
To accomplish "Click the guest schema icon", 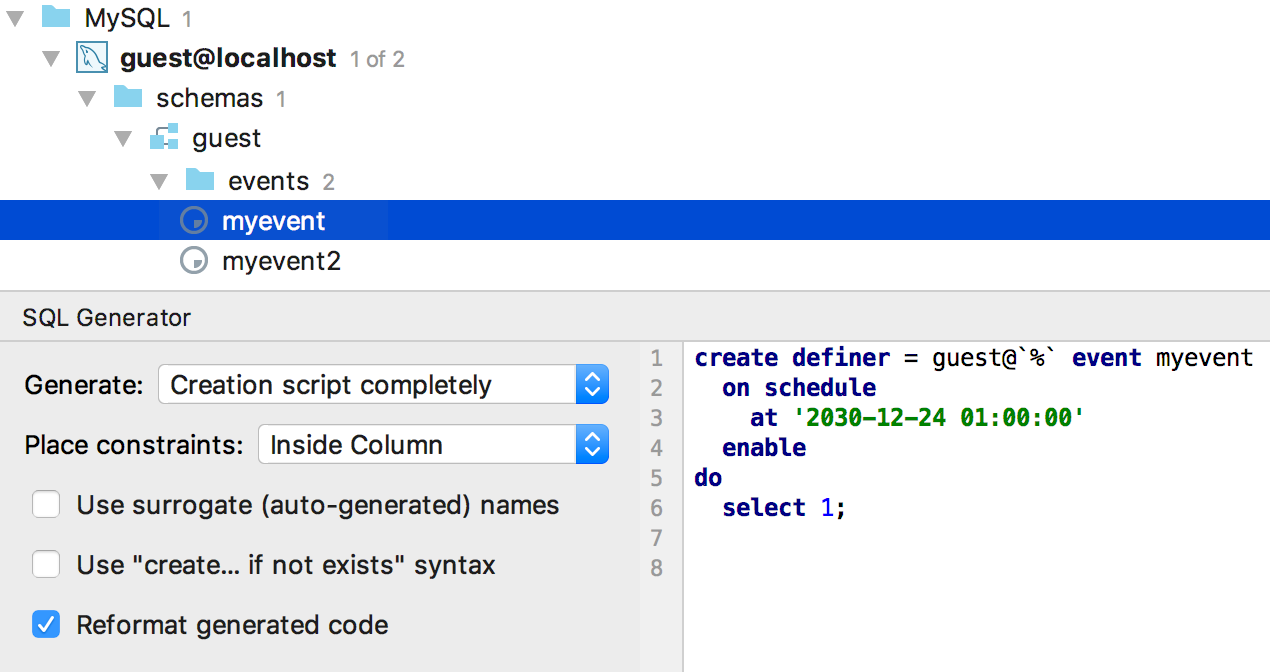I will [x=164, y=137].
